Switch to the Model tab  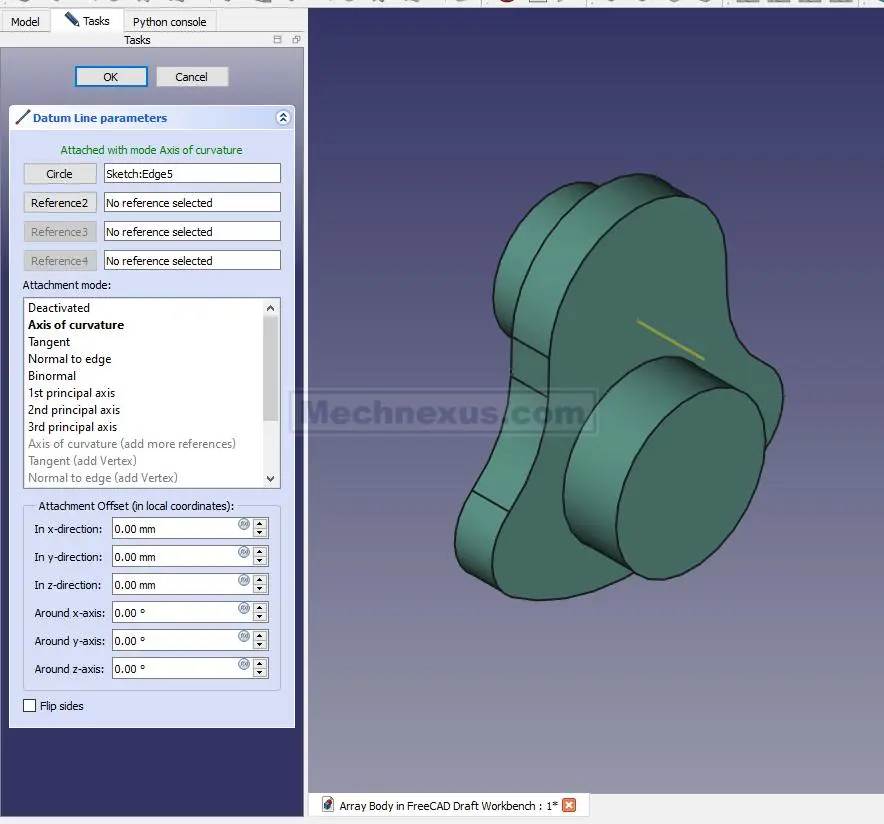click(x=25, y=21)
